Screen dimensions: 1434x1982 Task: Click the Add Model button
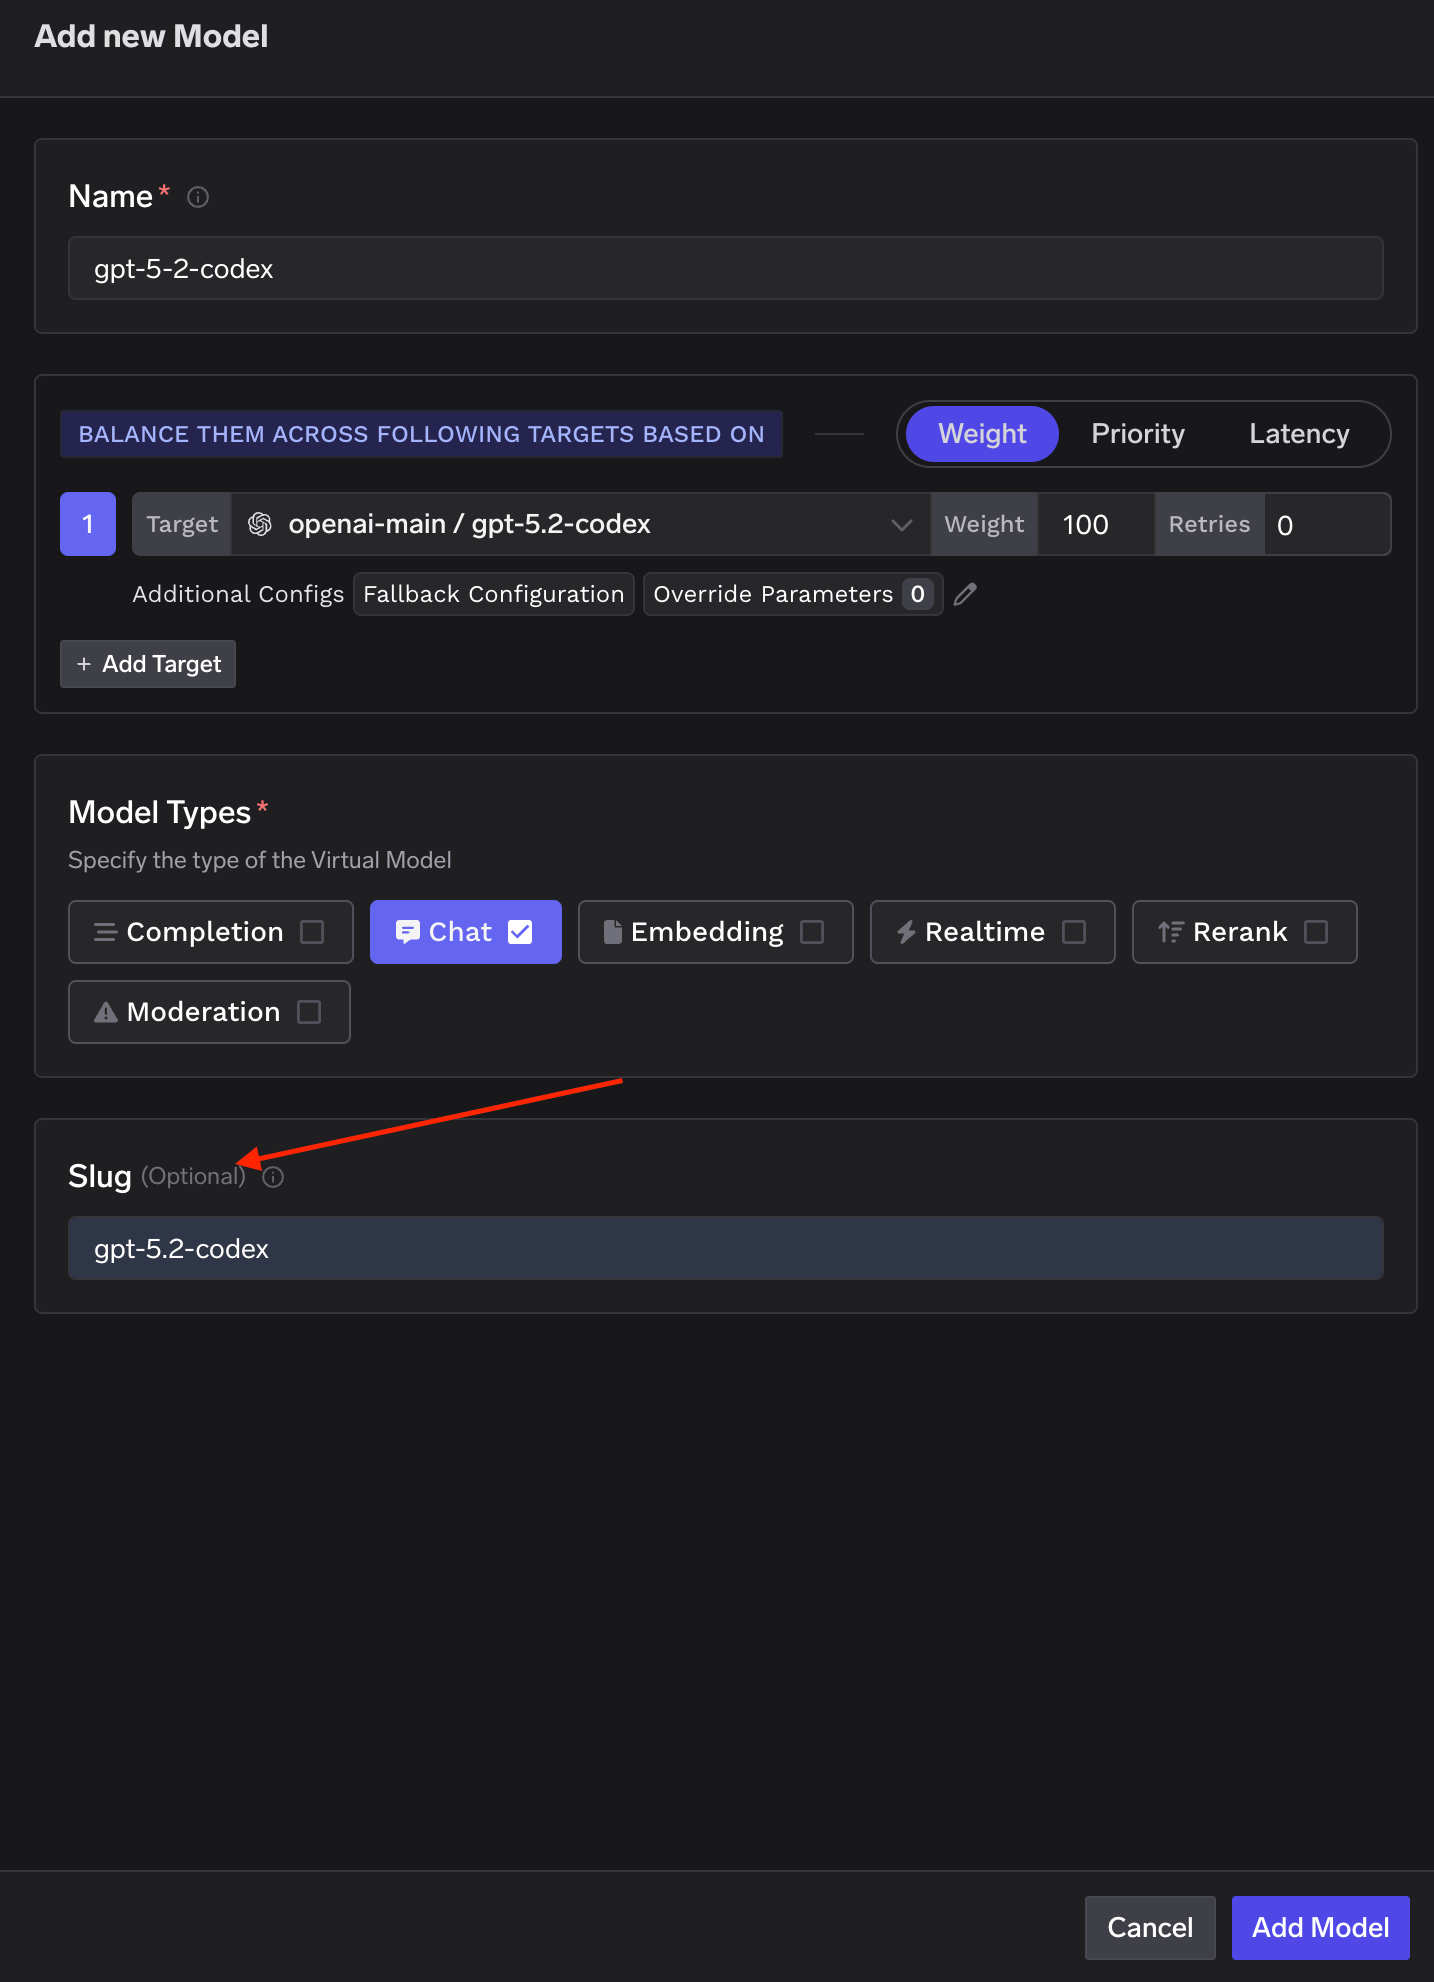click(x=1321, y=1928)
